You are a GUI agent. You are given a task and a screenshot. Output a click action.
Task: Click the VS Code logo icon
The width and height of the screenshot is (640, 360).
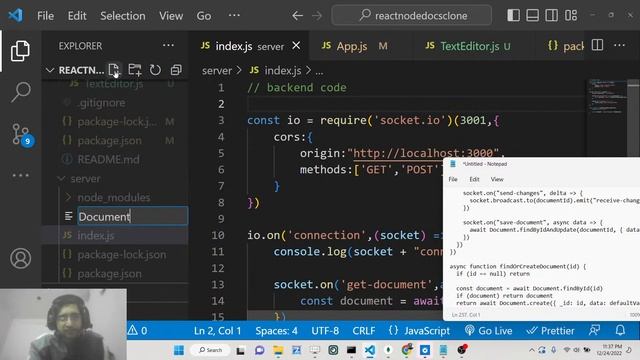(x=16, y=16)
